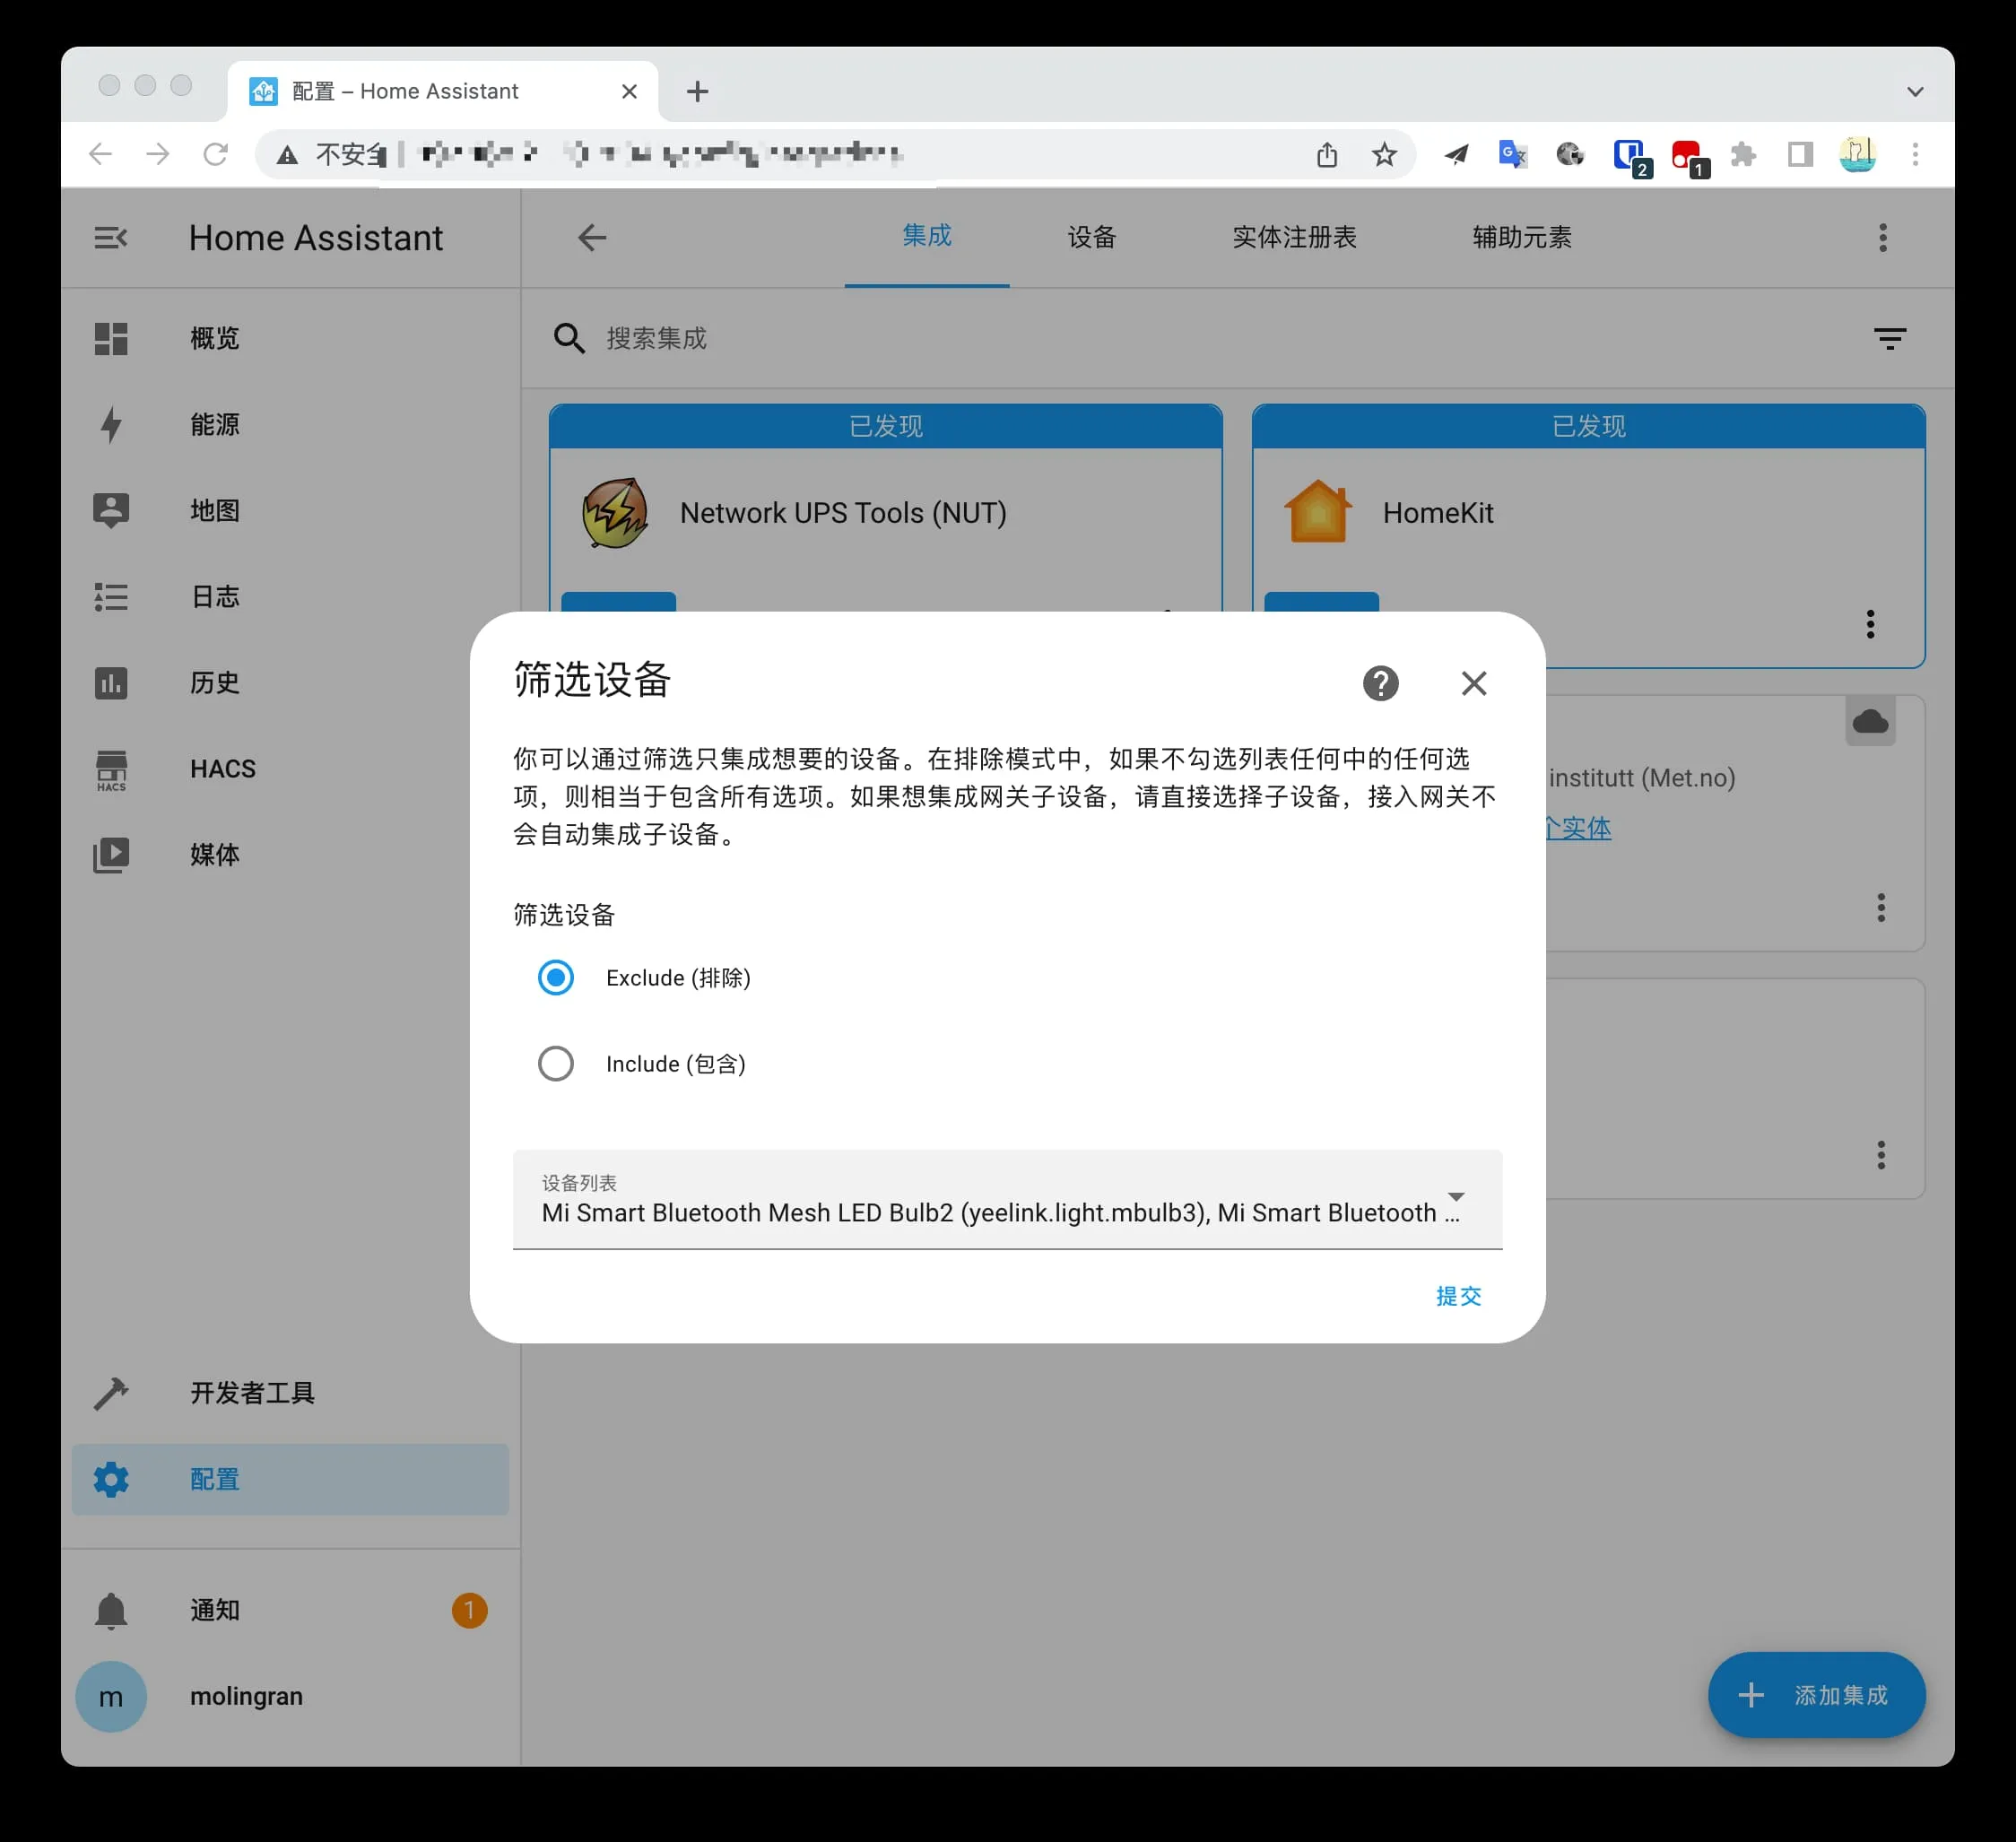This screenshot has width=2016, height=1842.
Task: Select the Exclude (排除) radio button
Action: click(556, 977)
